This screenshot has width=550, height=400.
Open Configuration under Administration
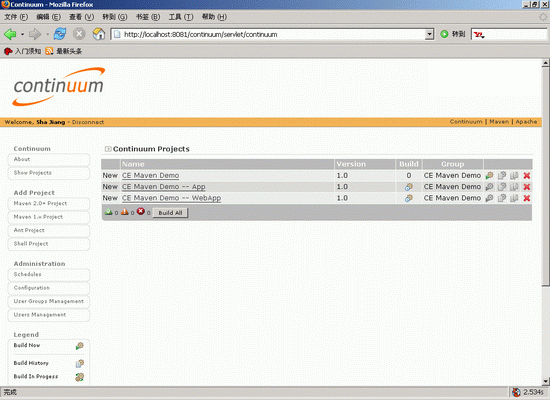[49, 288]
